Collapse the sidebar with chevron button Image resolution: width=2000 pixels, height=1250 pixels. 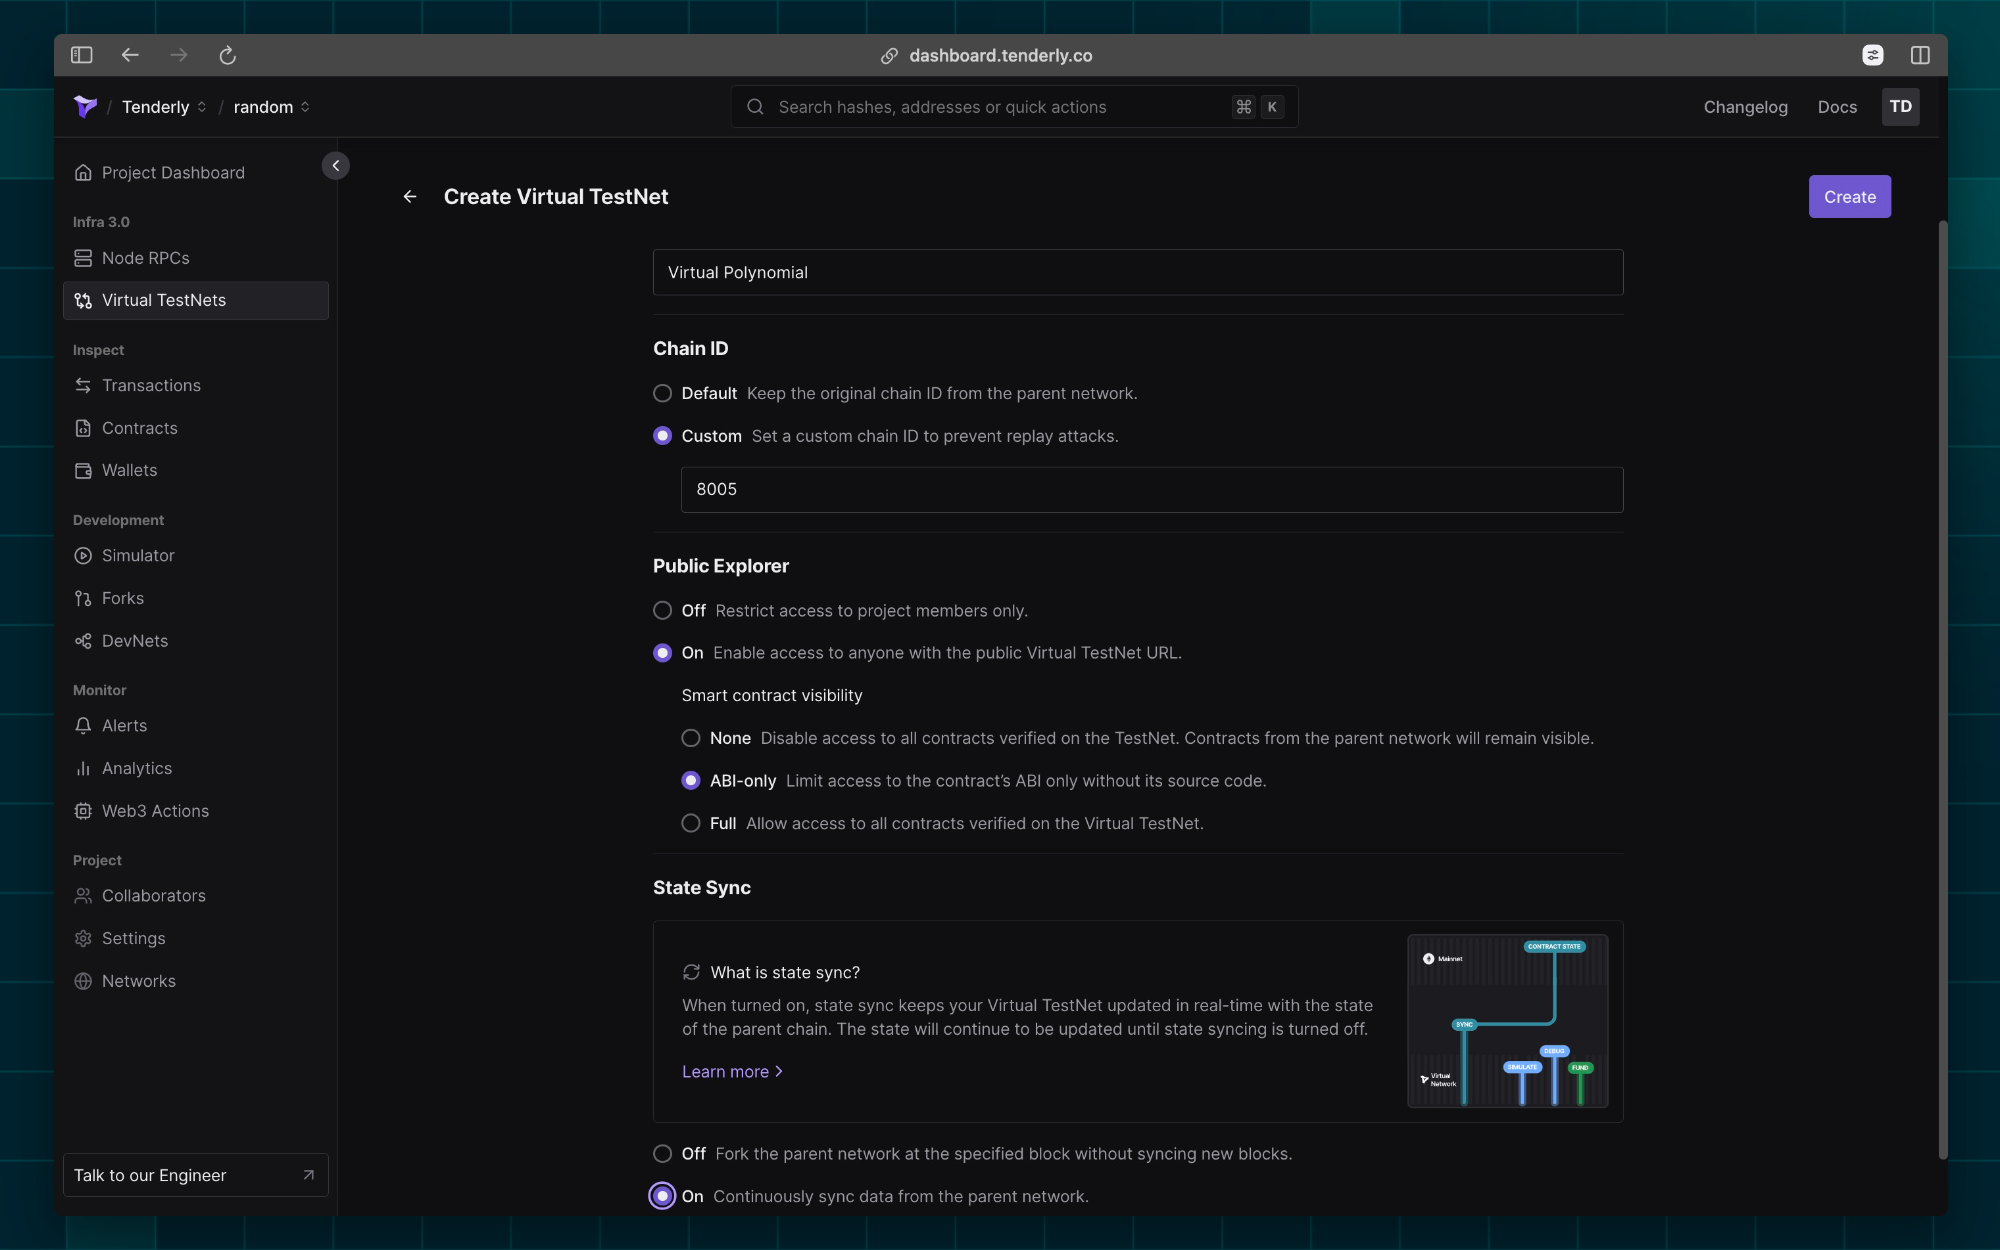[336, 166]
